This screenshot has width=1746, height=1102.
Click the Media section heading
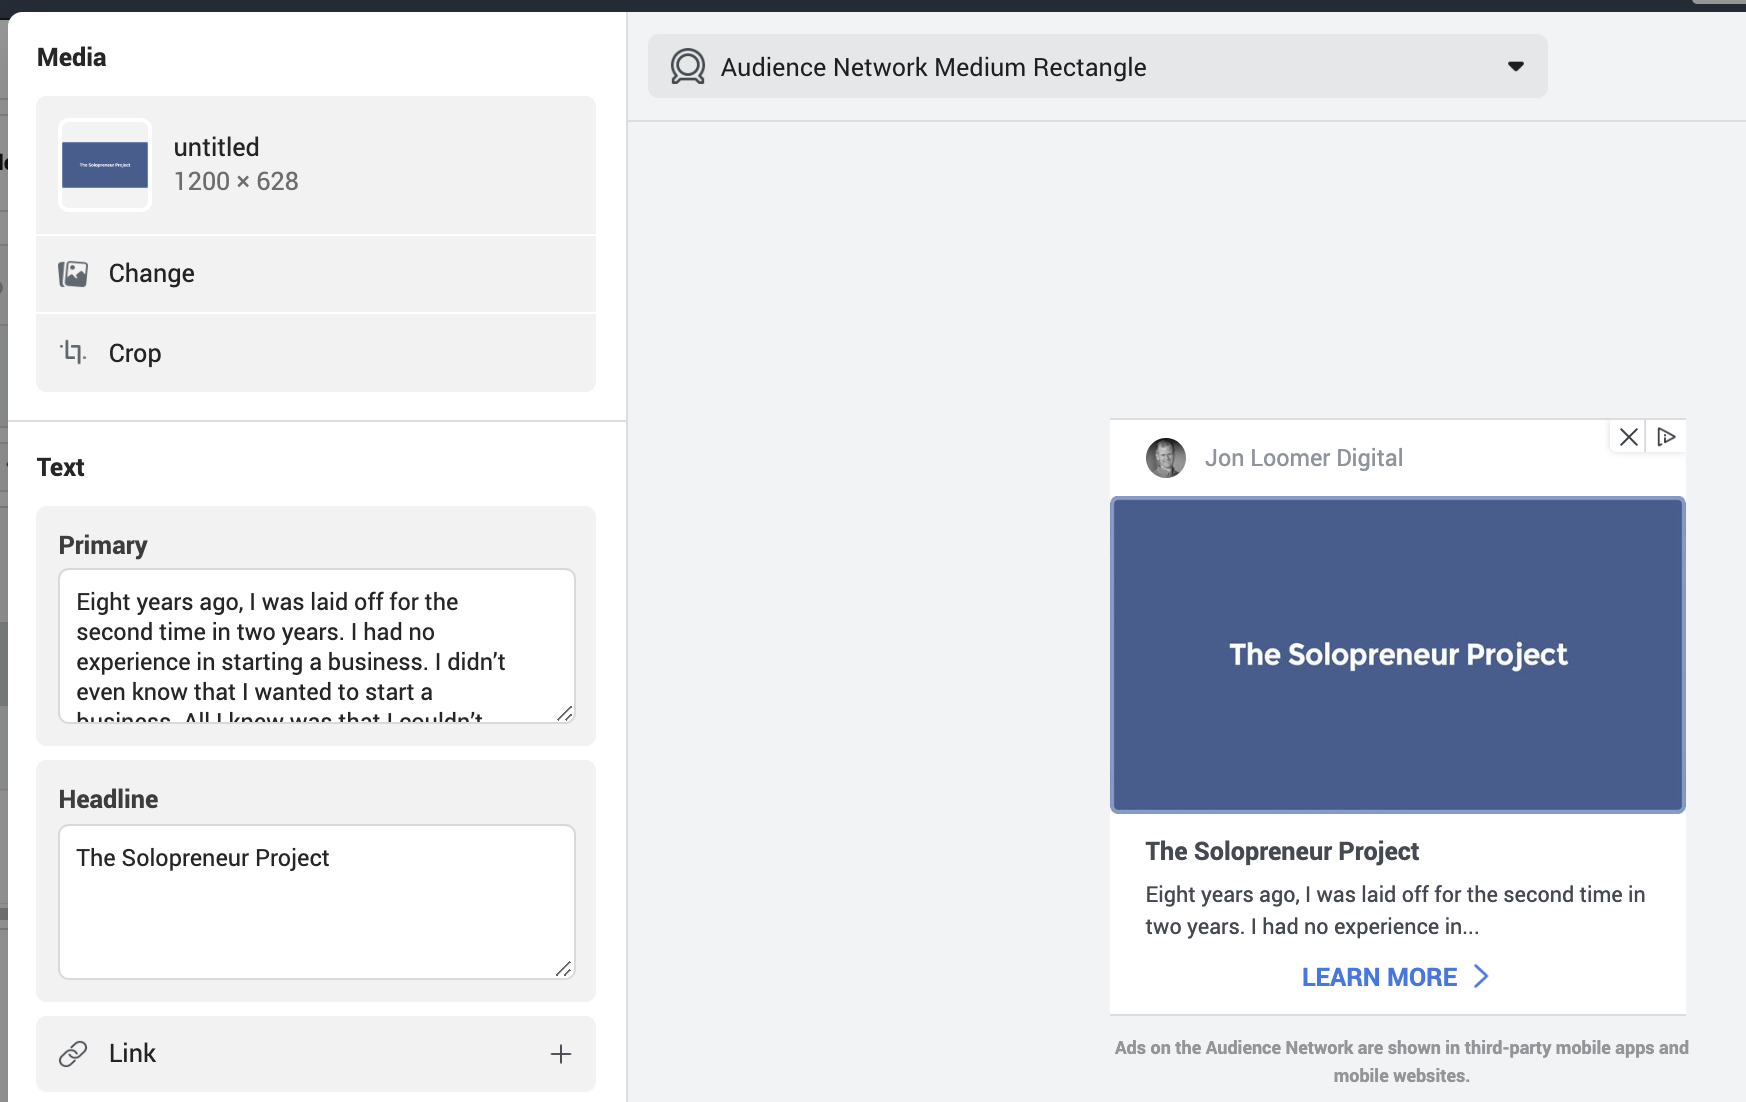pos(72,57)
